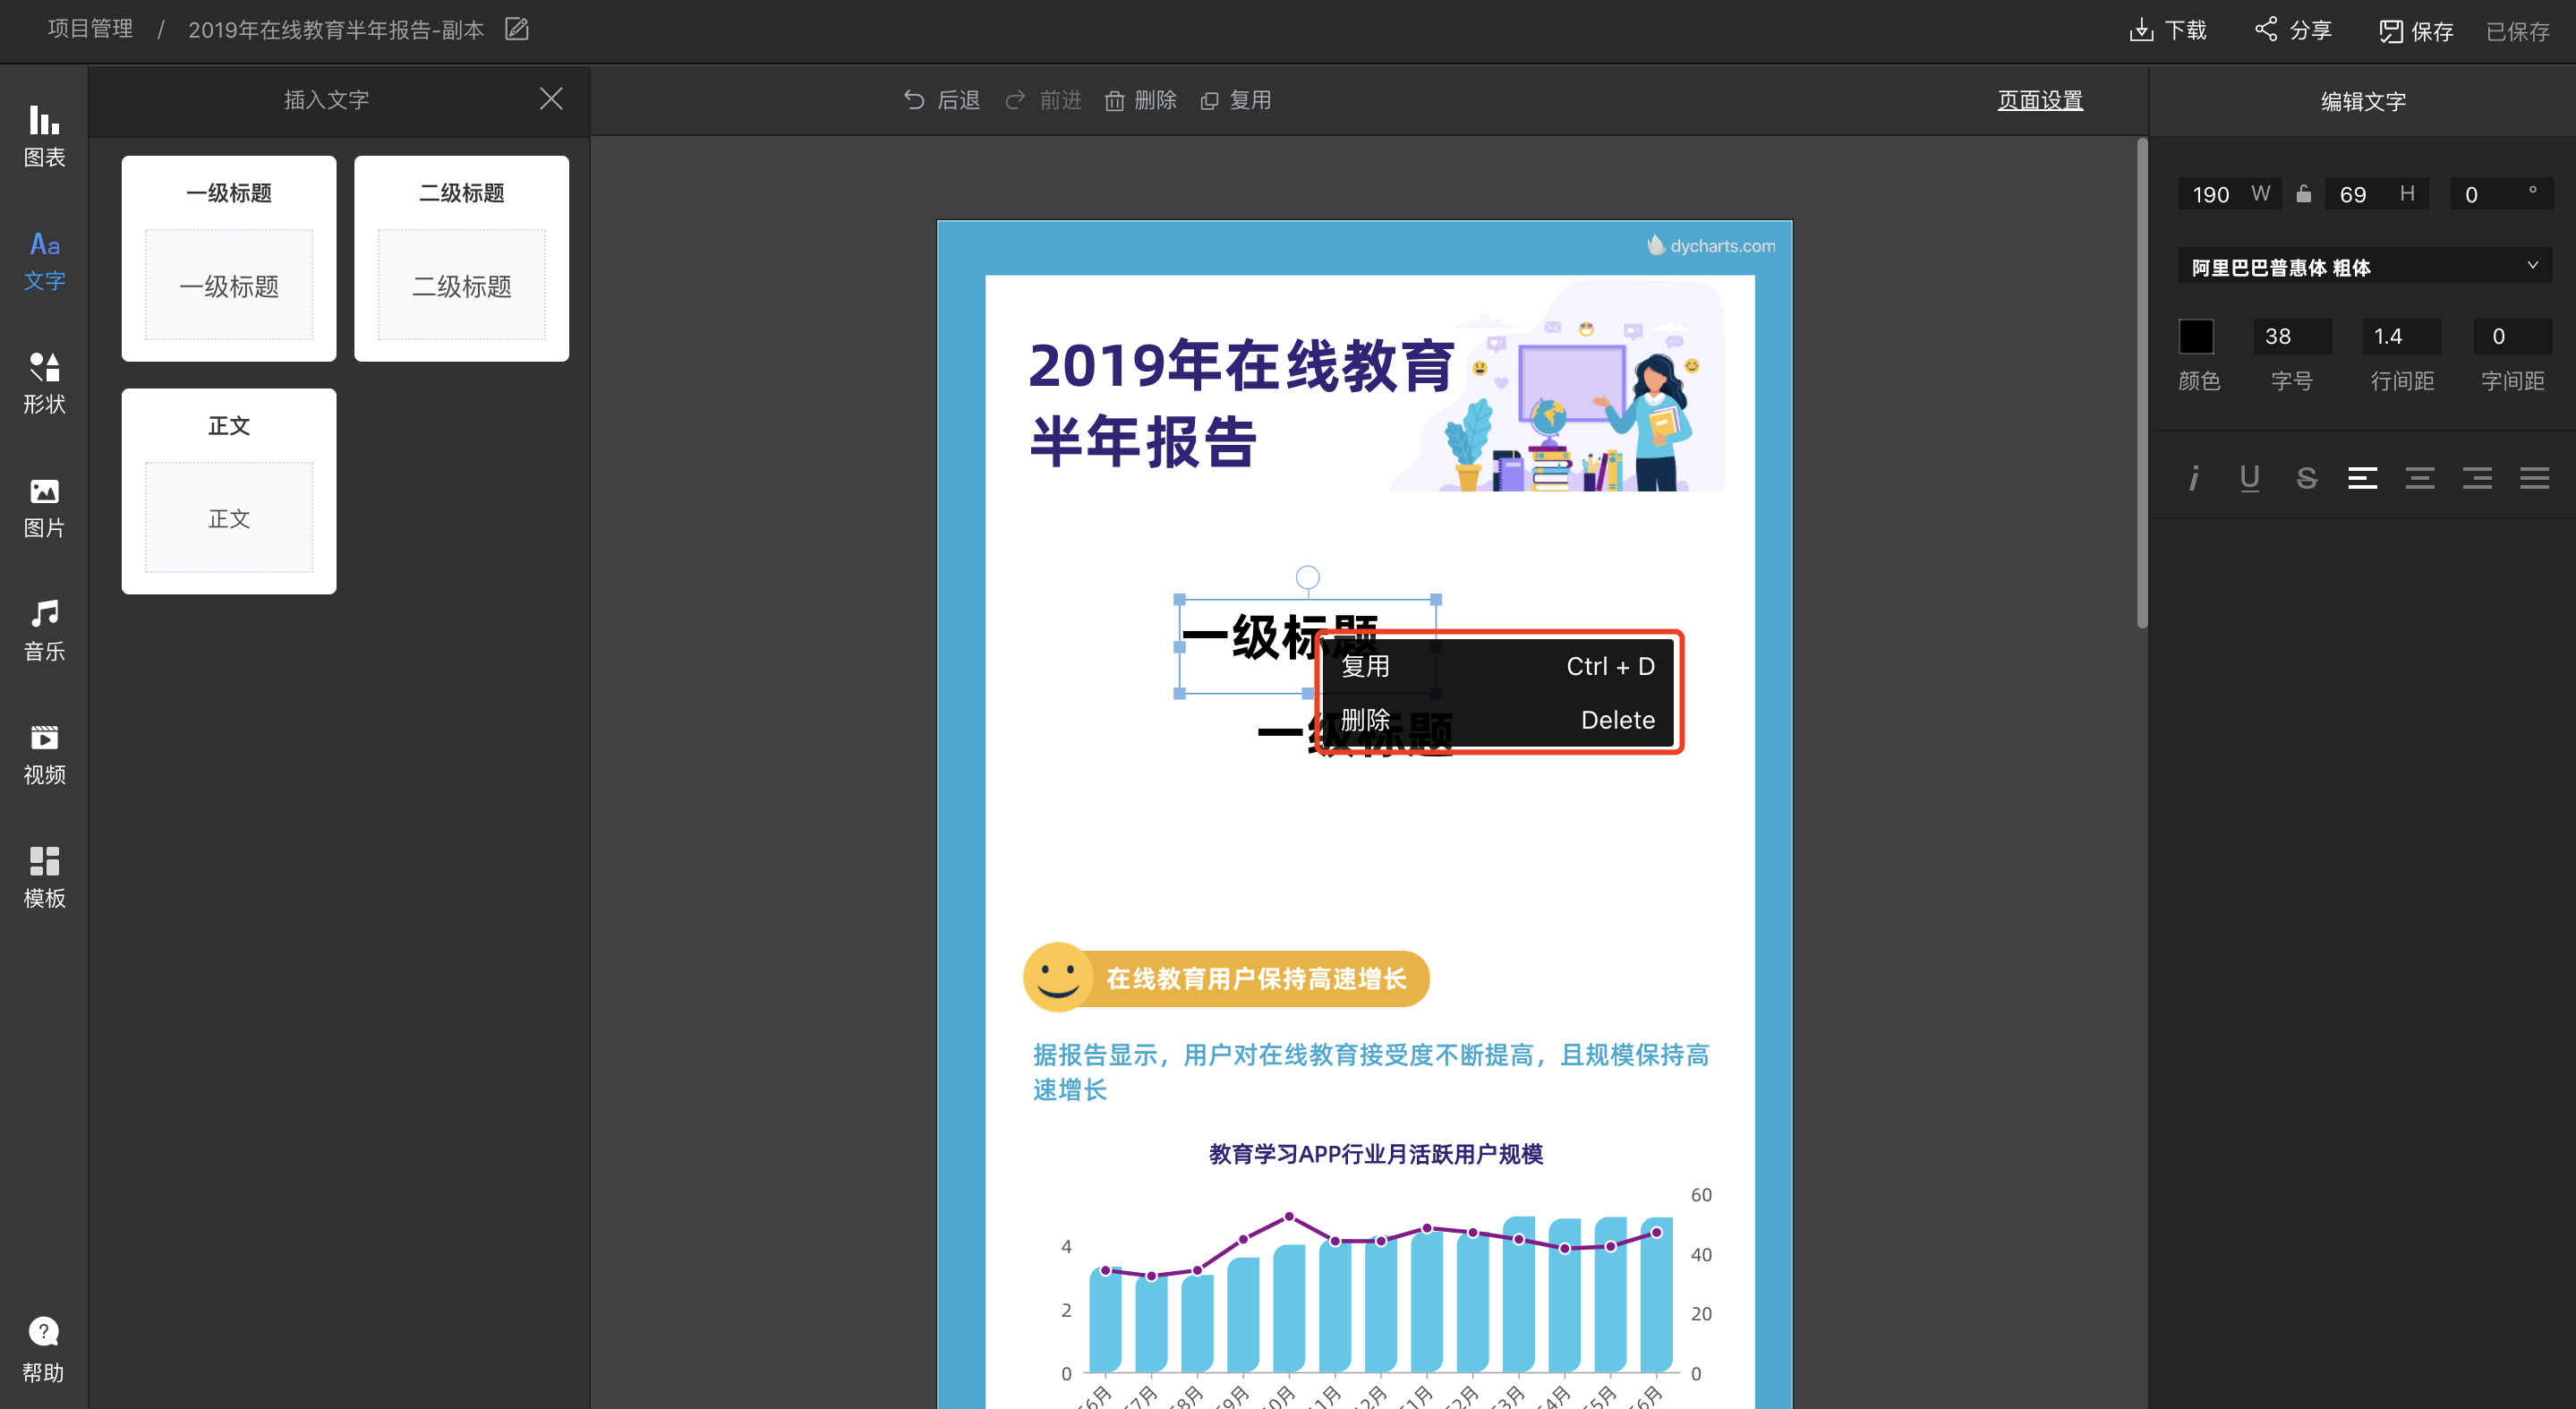
Task: Toggle strikethrough text formatting
Action: click(x=2307, y=478)
